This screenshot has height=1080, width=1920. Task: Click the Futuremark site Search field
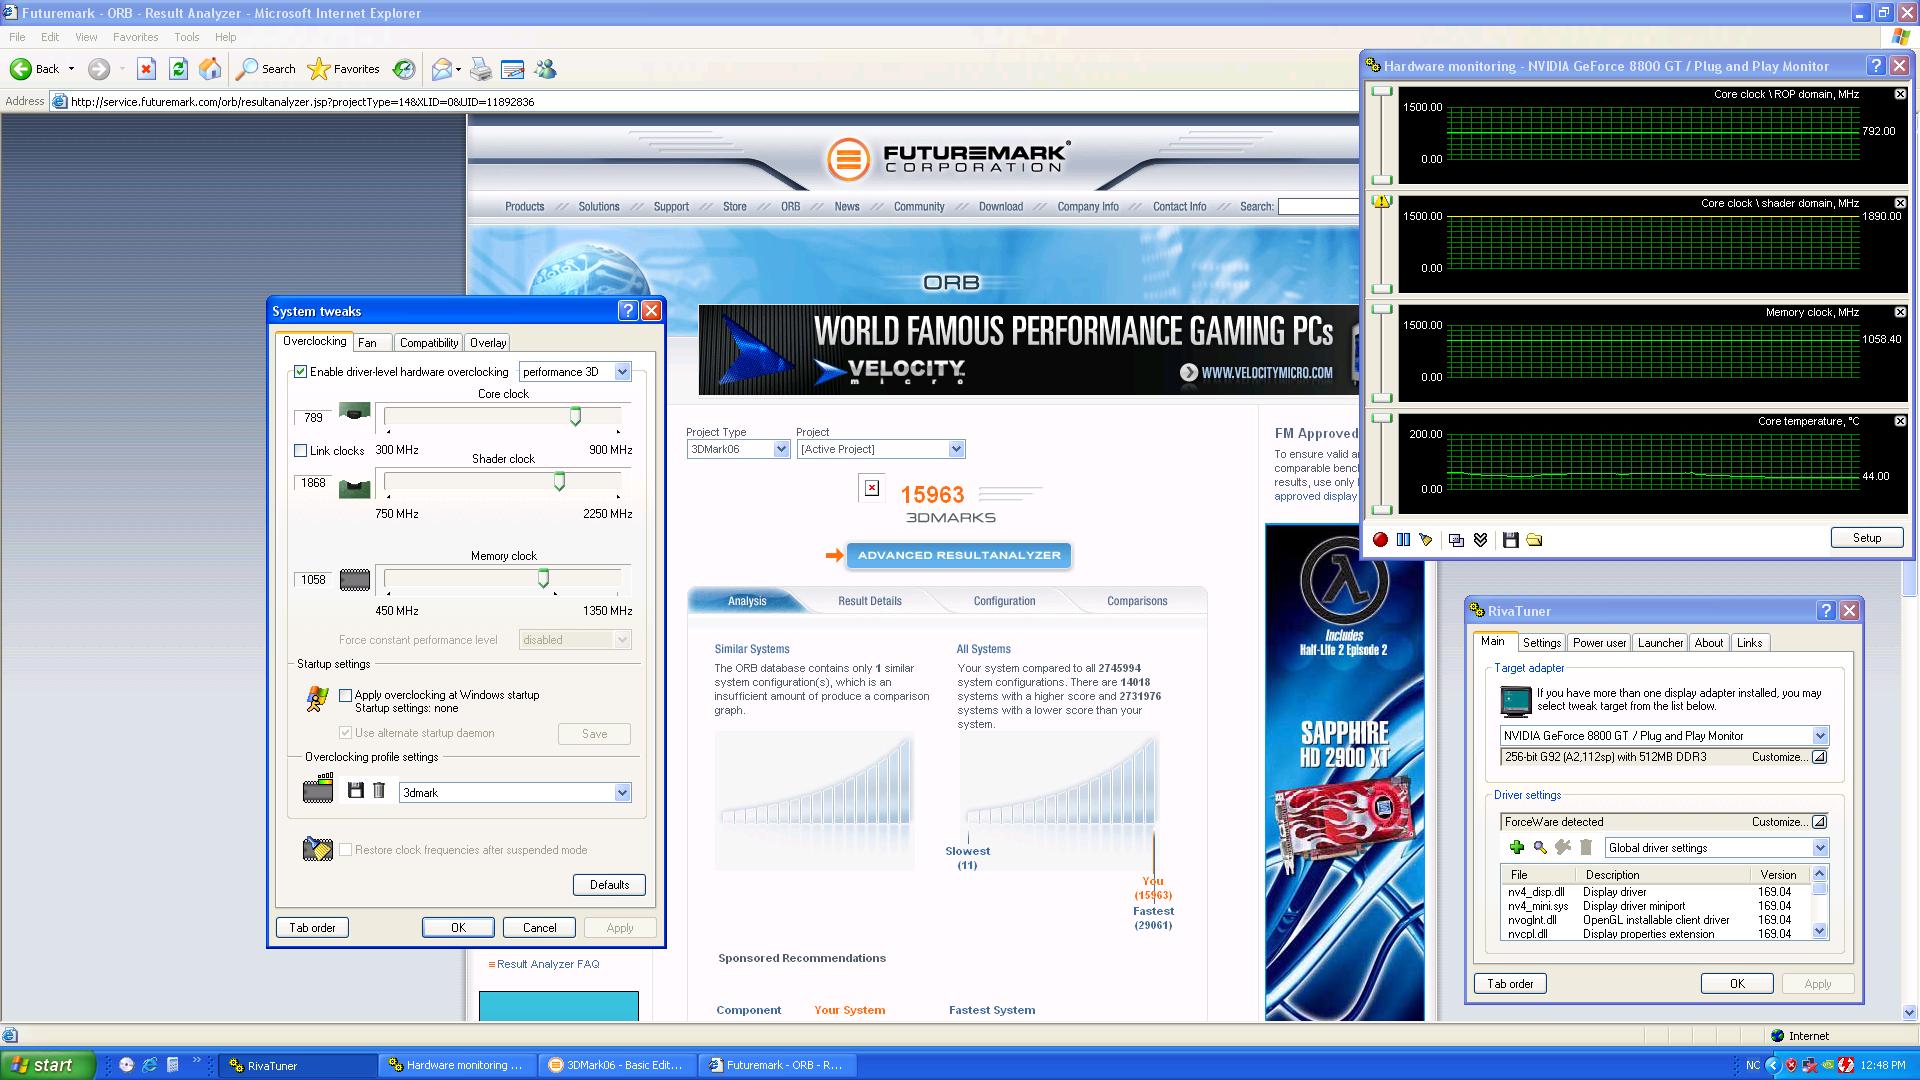point(1318,206)
